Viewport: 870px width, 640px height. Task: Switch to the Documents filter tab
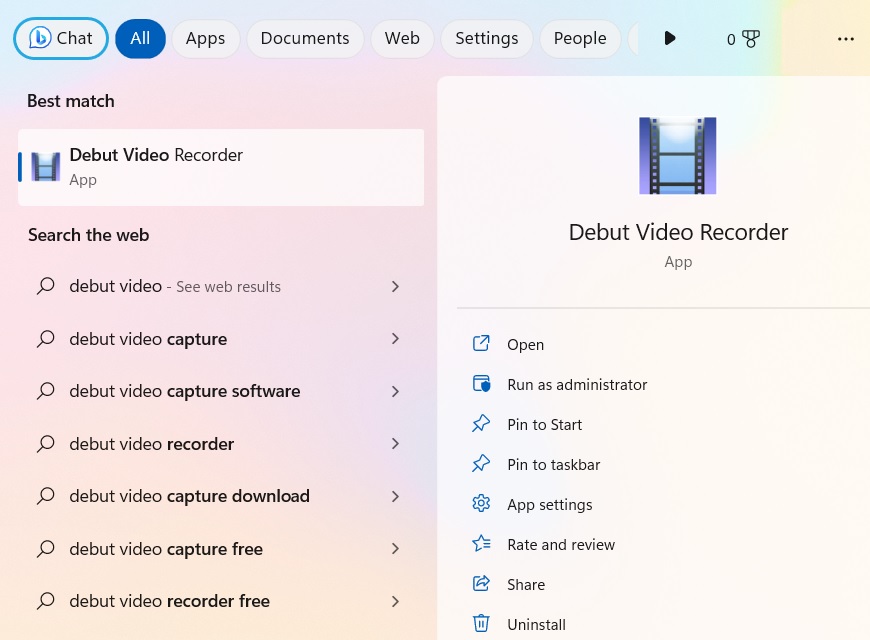tap(304, 38)
